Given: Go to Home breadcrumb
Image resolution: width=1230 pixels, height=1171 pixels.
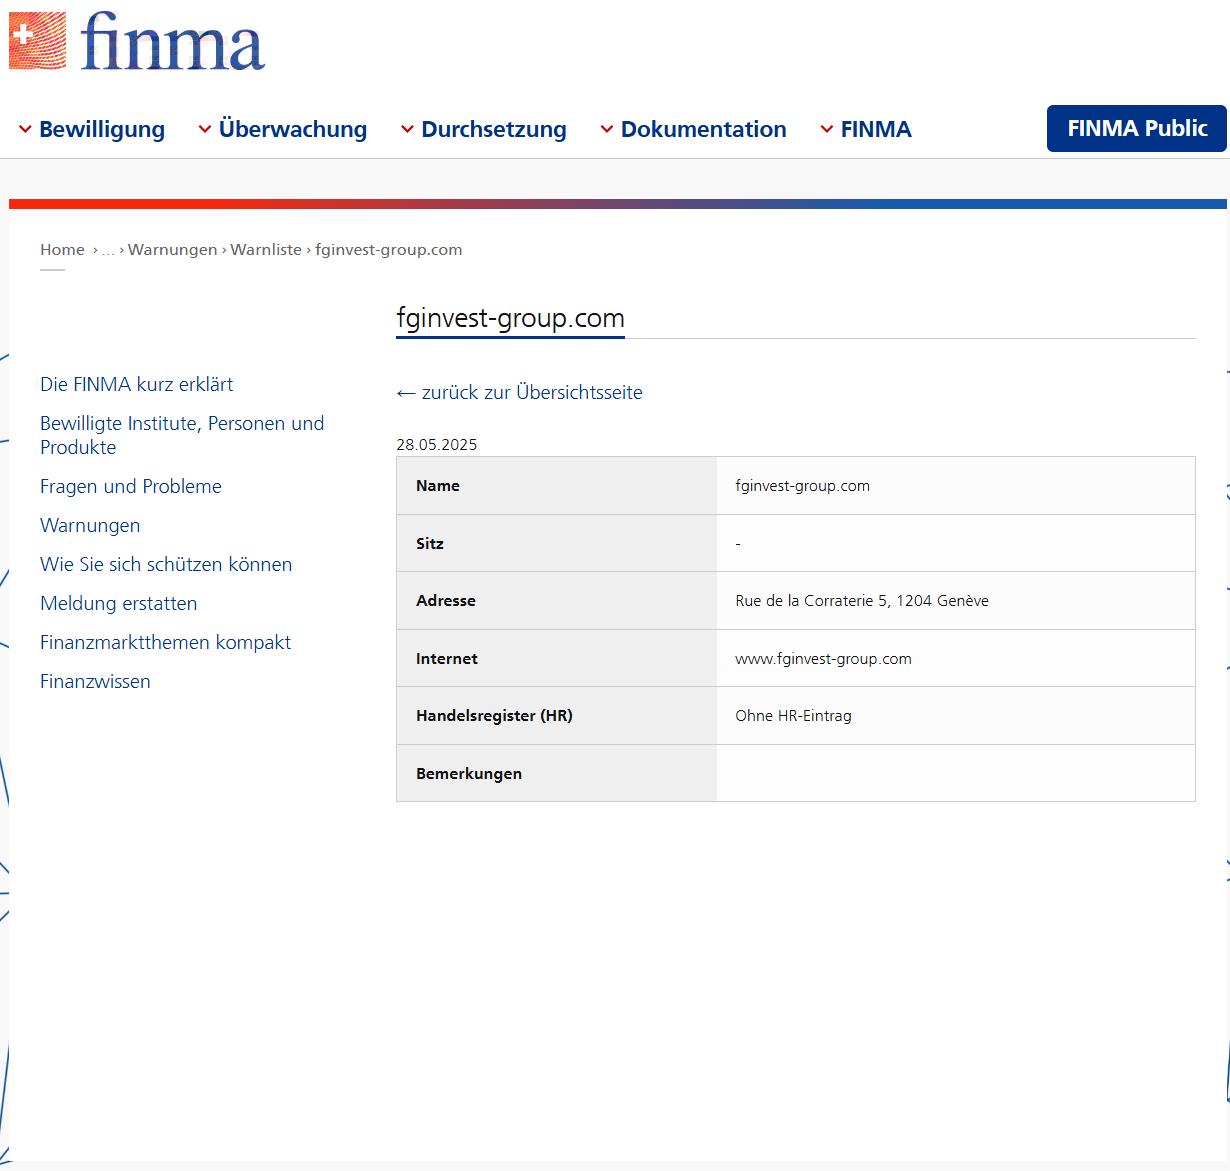Looking at the screenshot, I should pyautogui.click(x=62, y=250).
